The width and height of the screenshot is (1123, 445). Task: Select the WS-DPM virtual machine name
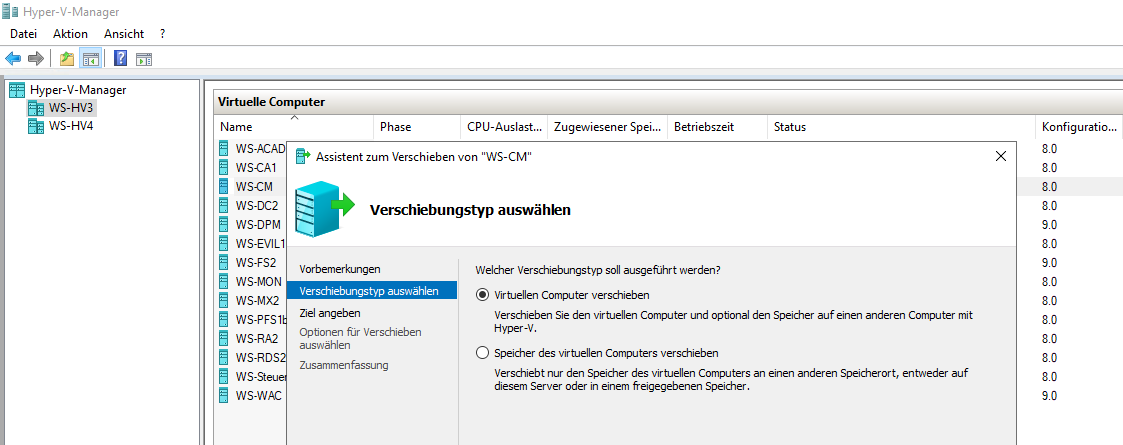point(258,224)
